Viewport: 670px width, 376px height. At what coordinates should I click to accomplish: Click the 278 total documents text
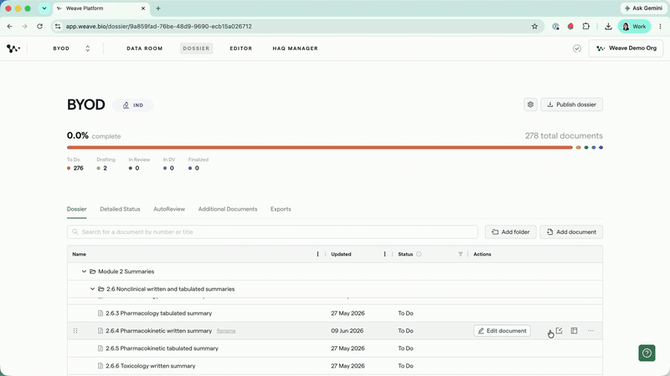point(564,136)
